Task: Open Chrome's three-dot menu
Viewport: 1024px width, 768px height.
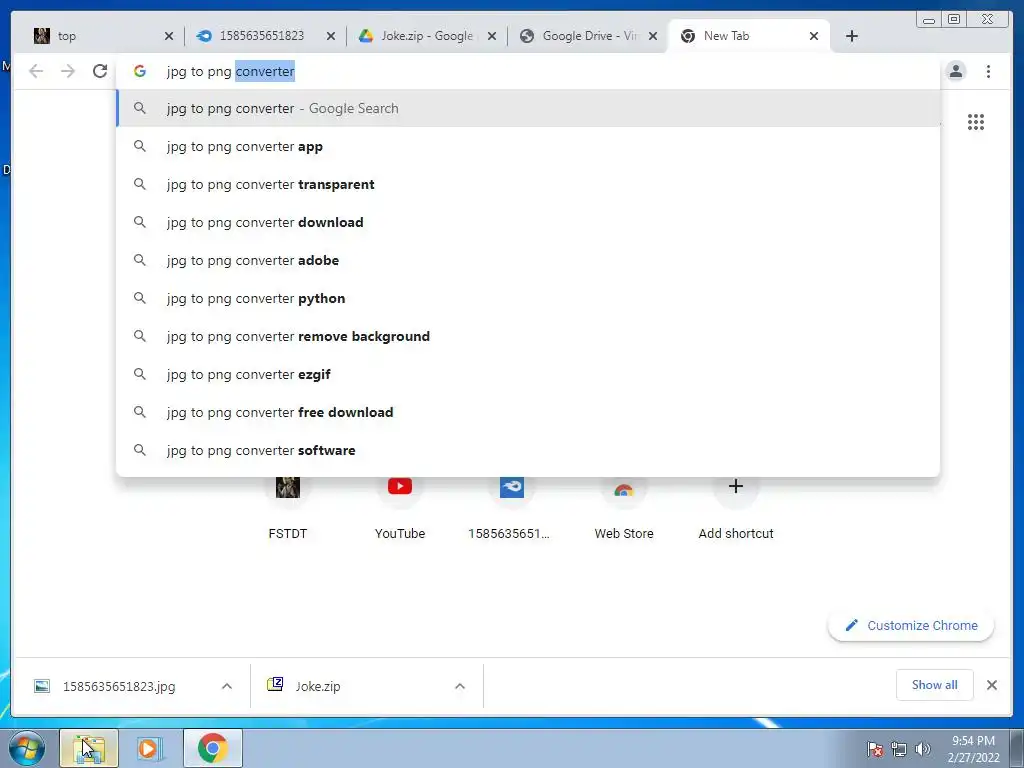Action: tap(988, 71)
